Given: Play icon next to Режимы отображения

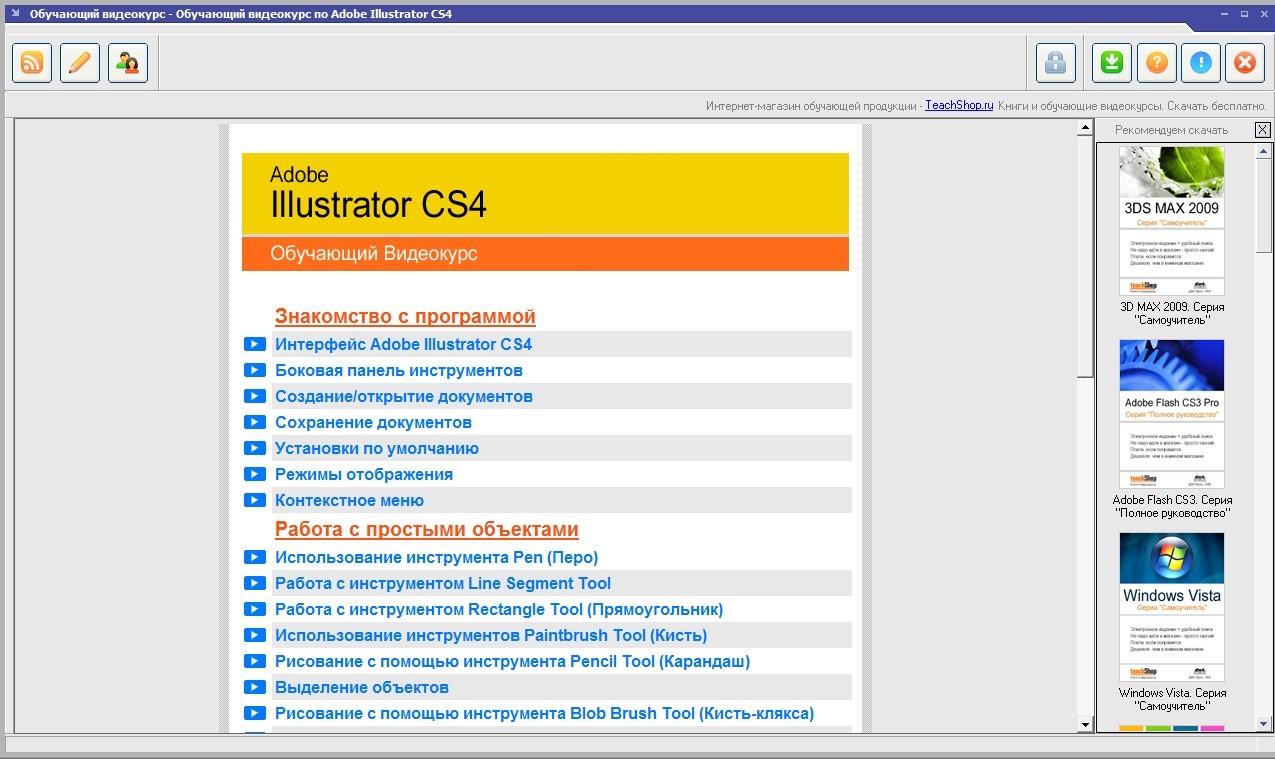Looking at the screenshot, I should click(255, 474).
